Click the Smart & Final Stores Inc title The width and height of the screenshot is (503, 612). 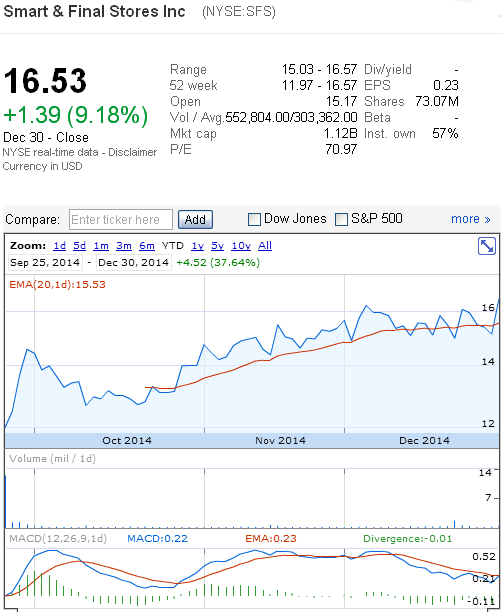click(94, 11)
